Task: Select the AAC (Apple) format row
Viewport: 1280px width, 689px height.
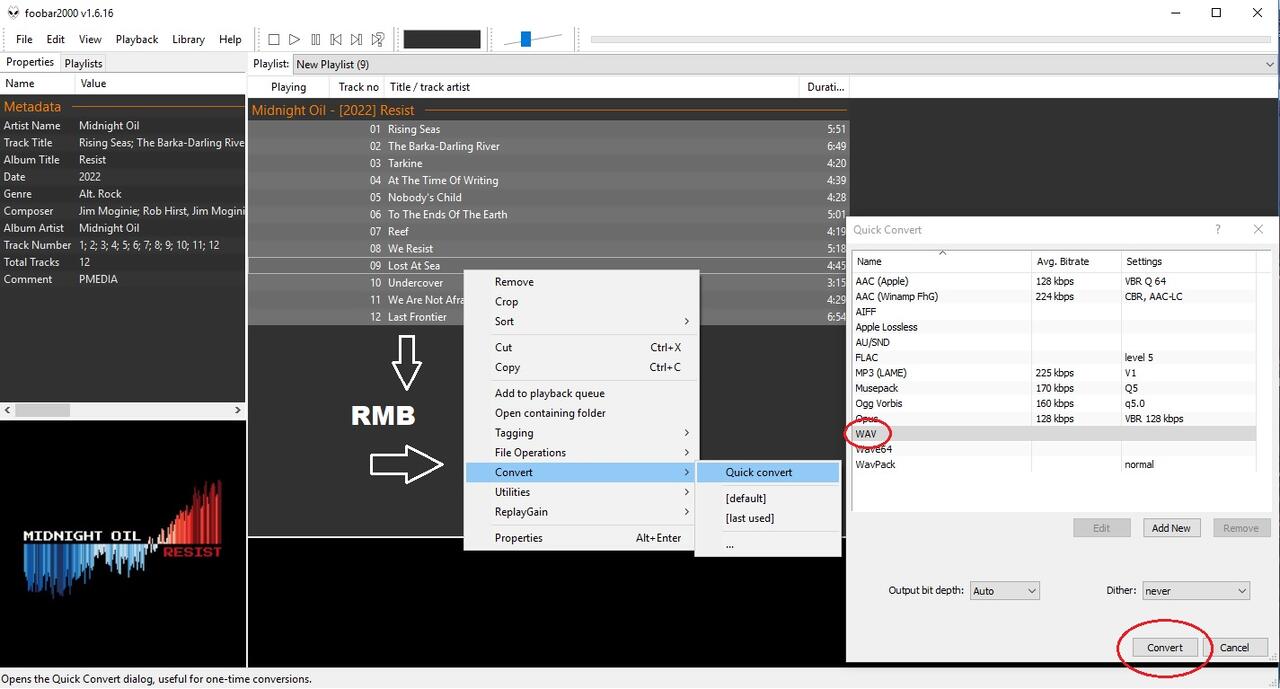Action: (x=1054, y=281)
